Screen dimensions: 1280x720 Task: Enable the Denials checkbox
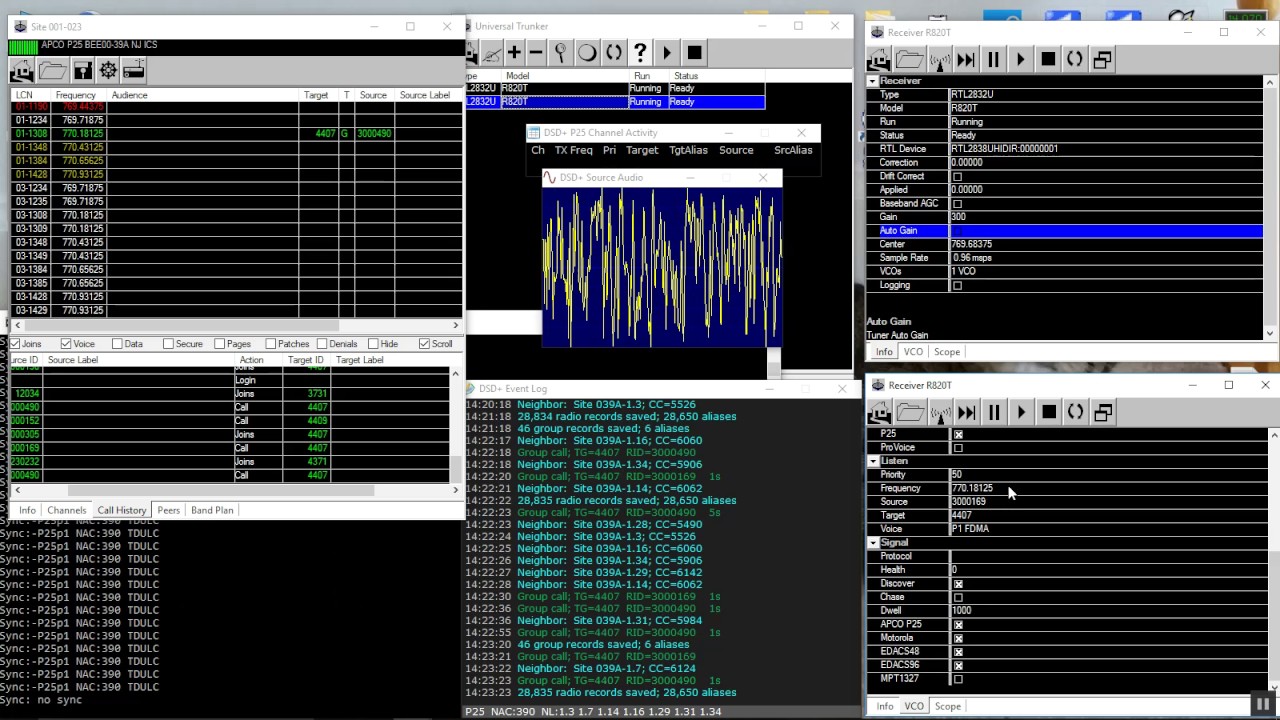click(321, 344)
